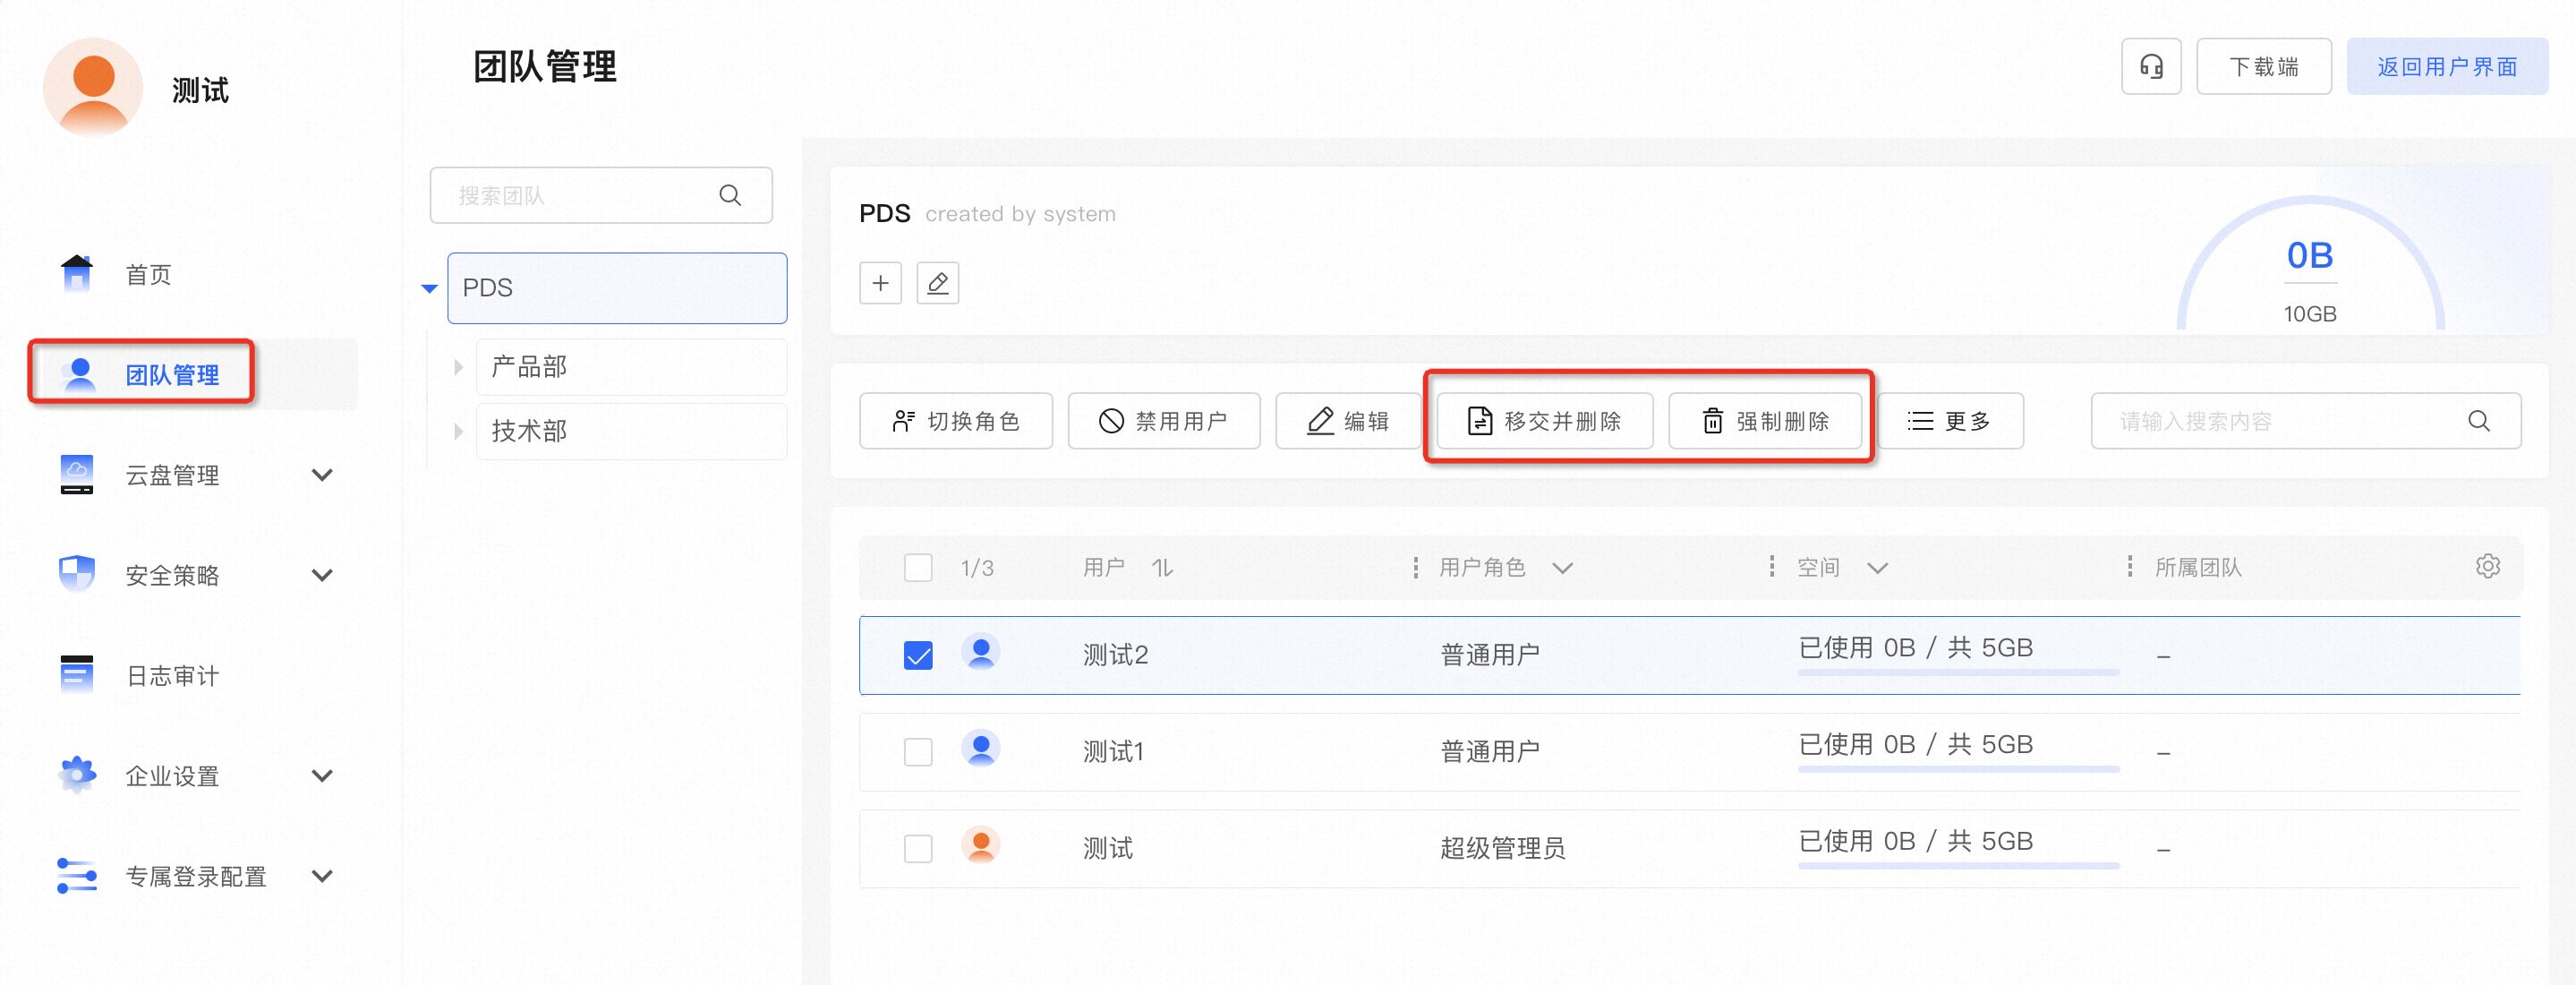The height and width of the screenshot is (985, 2576).
Task: Click the storage bar for 测试1
Action: [x=1958, y=769]
